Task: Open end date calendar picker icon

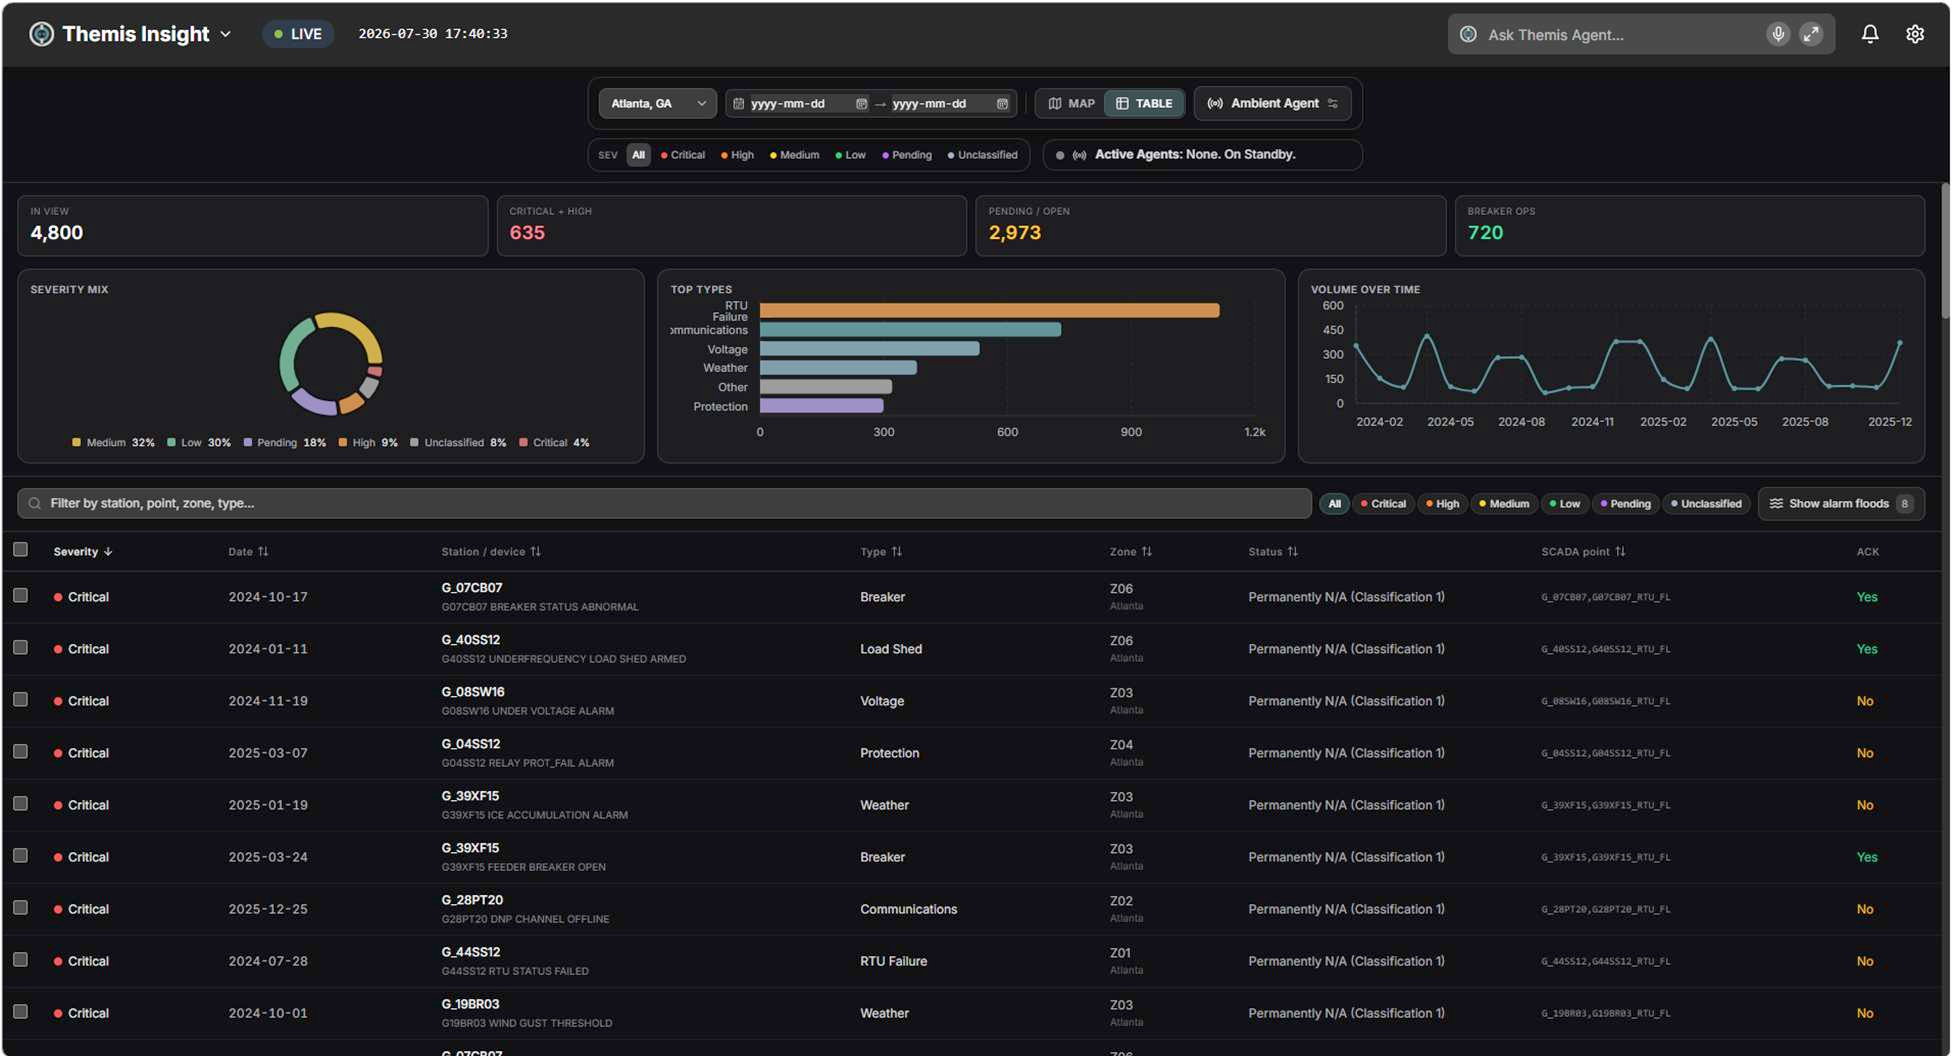Action: [x=1002, y=104]
